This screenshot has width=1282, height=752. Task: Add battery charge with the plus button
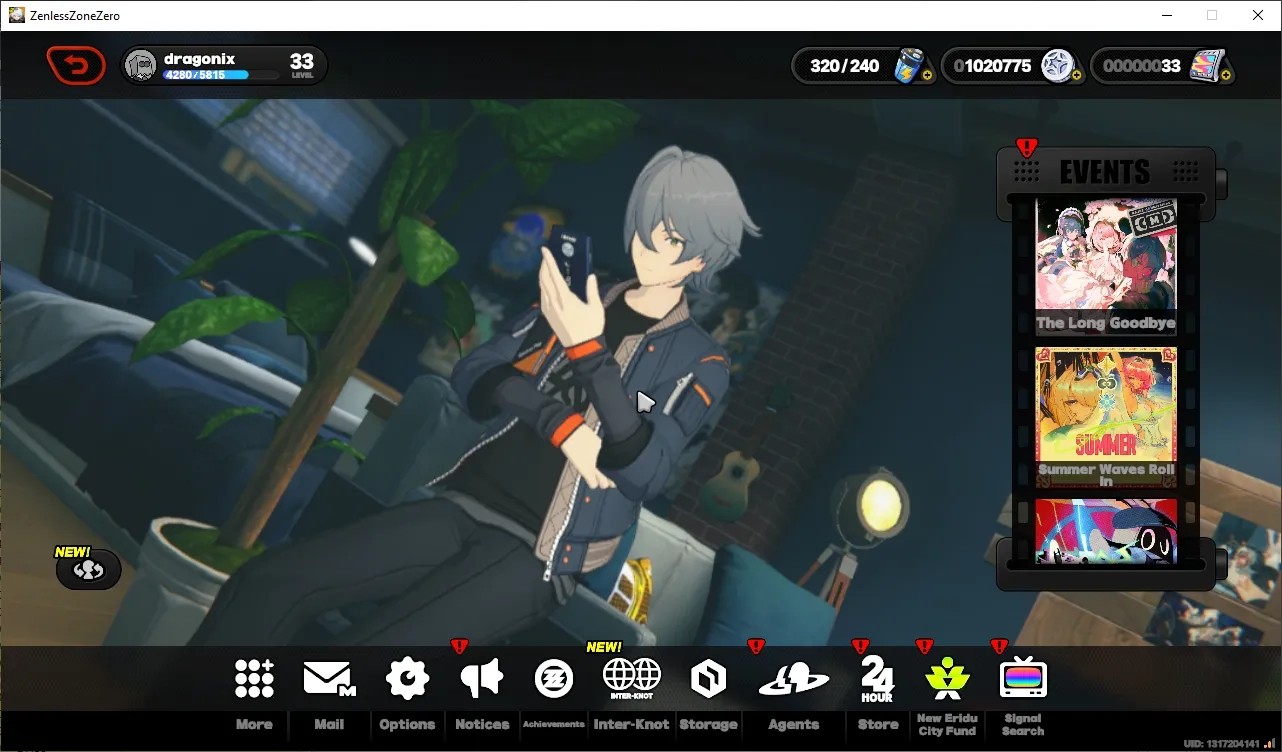point(927,74)
